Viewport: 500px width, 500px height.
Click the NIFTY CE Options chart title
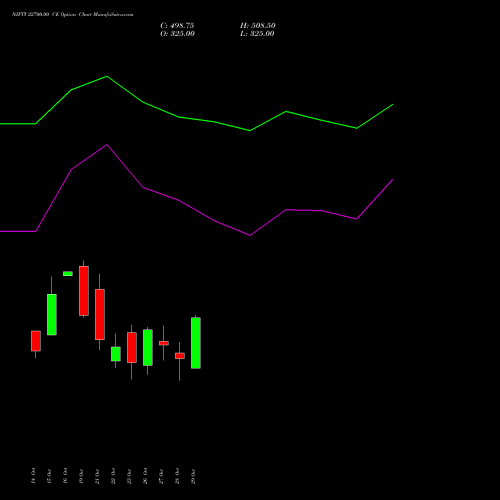tap(73, 15)
